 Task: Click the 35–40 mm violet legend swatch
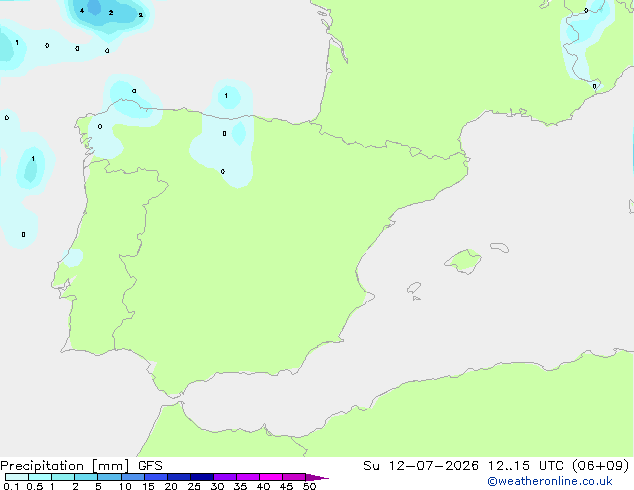[248, 477]
